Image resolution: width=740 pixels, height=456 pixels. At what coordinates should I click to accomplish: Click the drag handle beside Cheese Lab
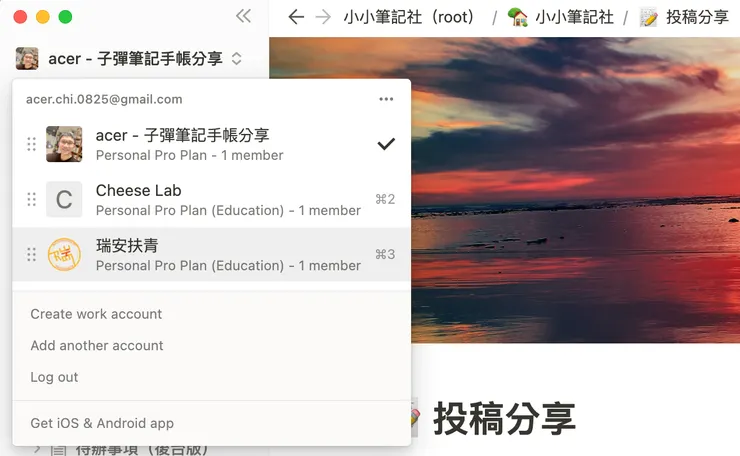coord(31,199)
